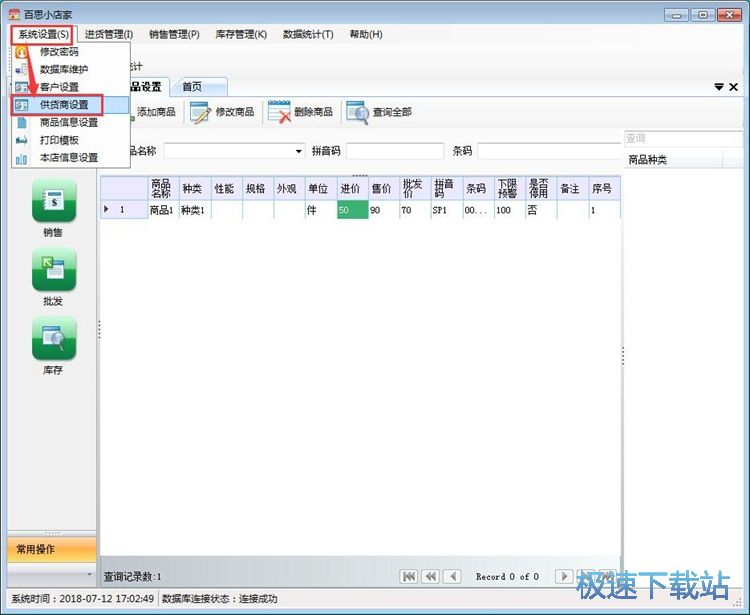Image resolution: width=750 pixels, height=615 pixels.
Task: Click the 修改商品 edit icon
Action: pyautogui.click(x=200, y=112)
